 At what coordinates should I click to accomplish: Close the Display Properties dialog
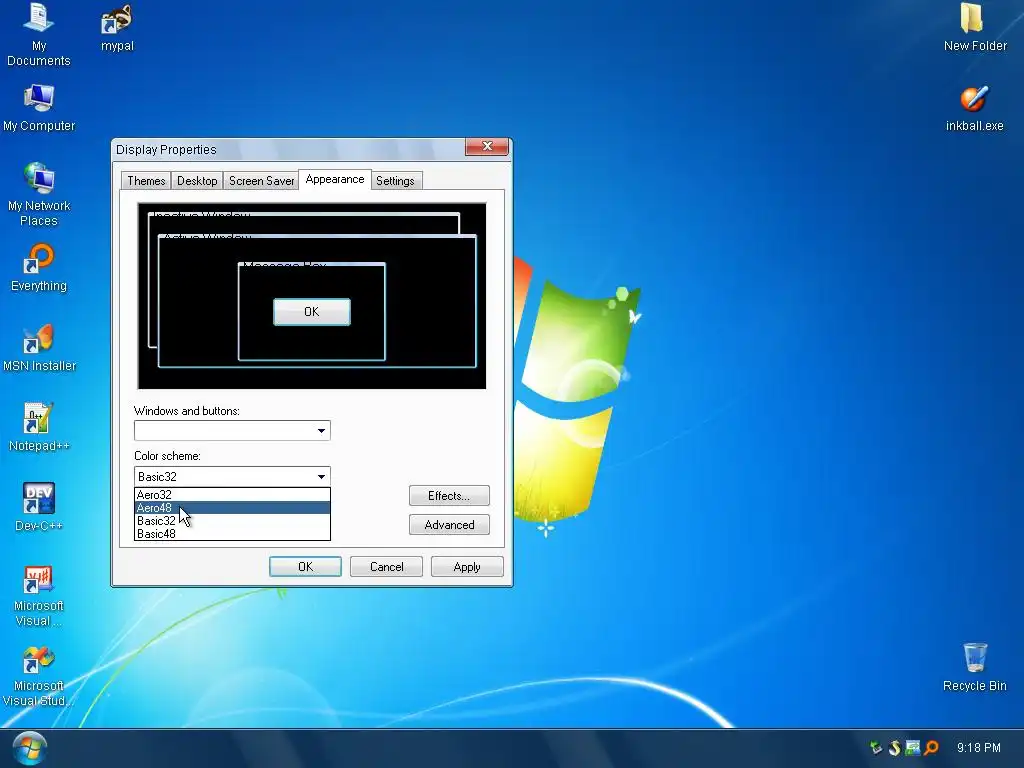click(487, 147)
